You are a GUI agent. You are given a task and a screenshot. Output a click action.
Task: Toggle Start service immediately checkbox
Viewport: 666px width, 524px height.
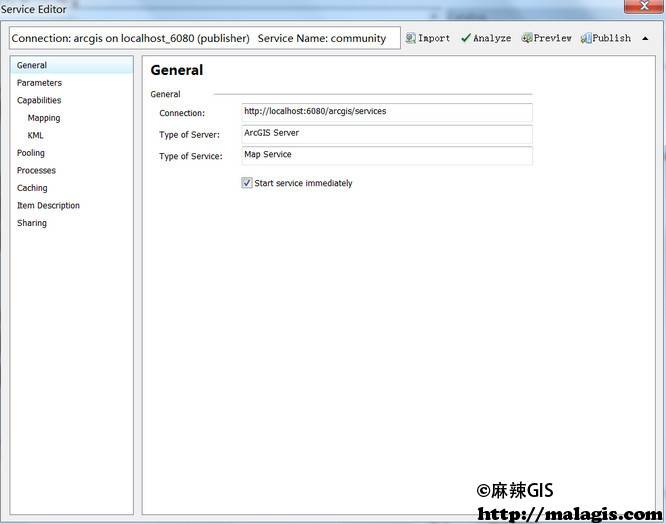pos(247,183)
